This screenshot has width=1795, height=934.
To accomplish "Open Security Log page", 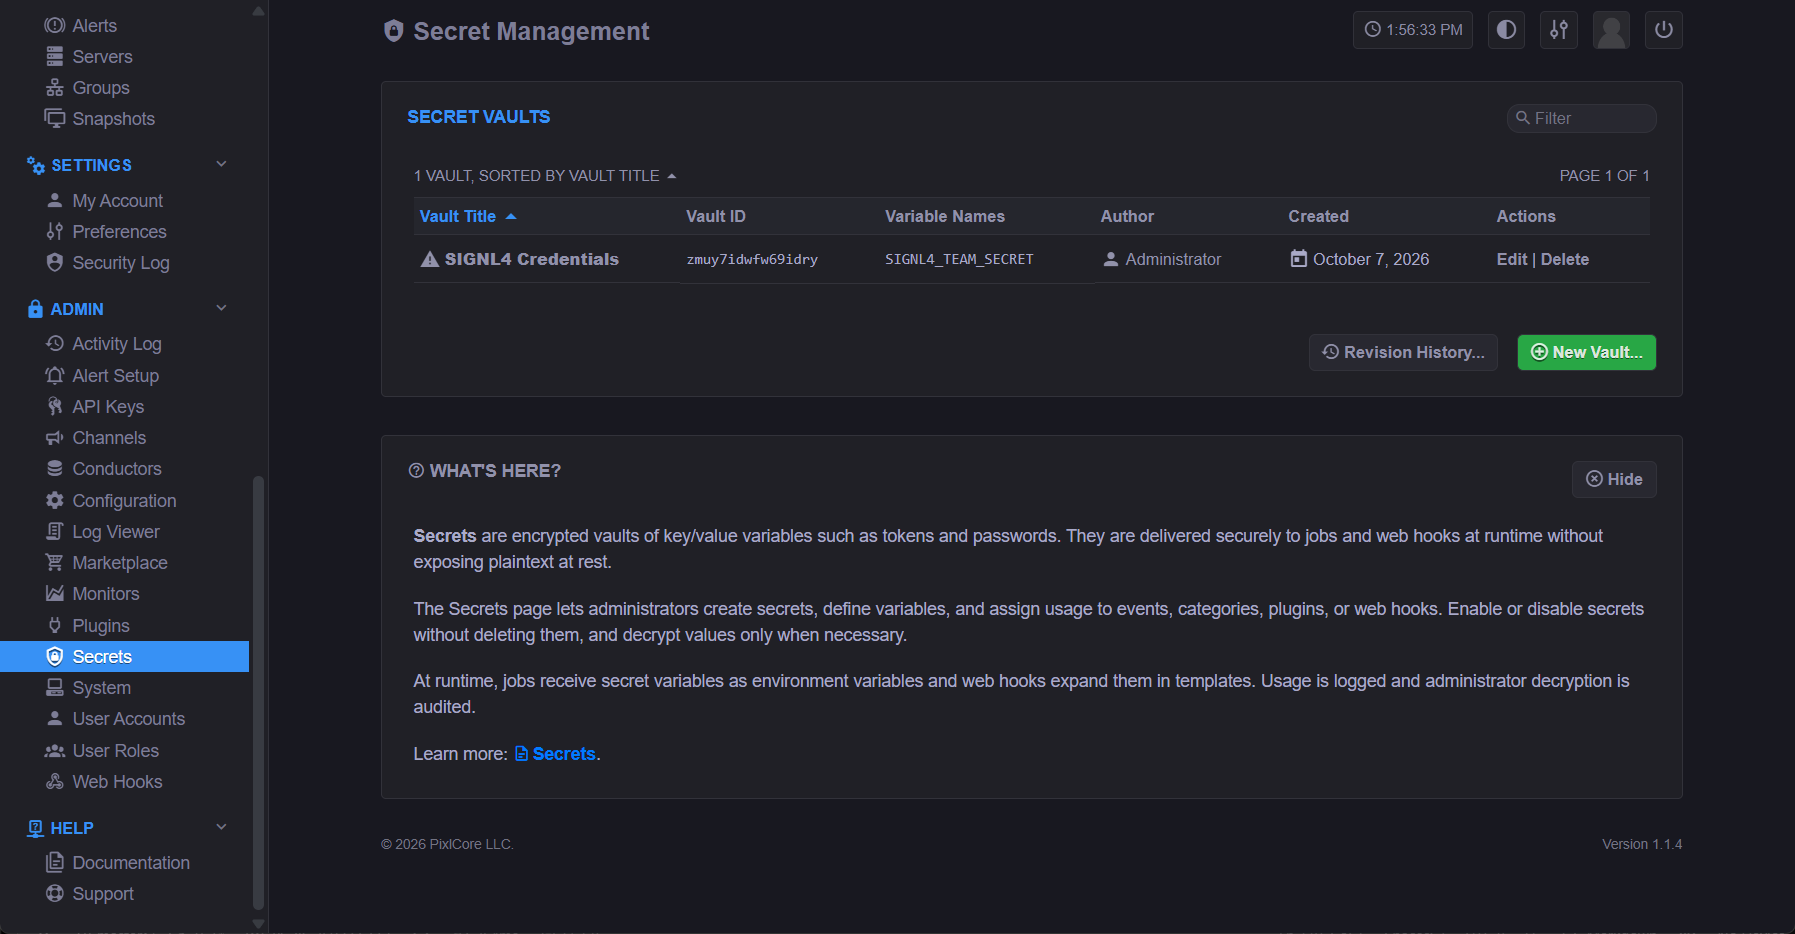I will pos(120,263).
